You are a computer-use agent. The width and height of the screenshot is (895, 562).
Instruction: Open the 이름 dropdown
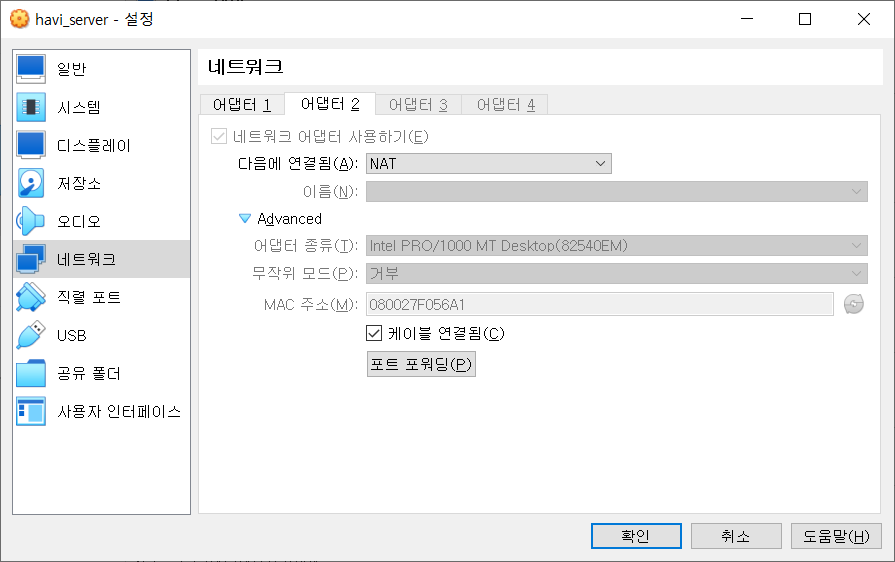616,191
